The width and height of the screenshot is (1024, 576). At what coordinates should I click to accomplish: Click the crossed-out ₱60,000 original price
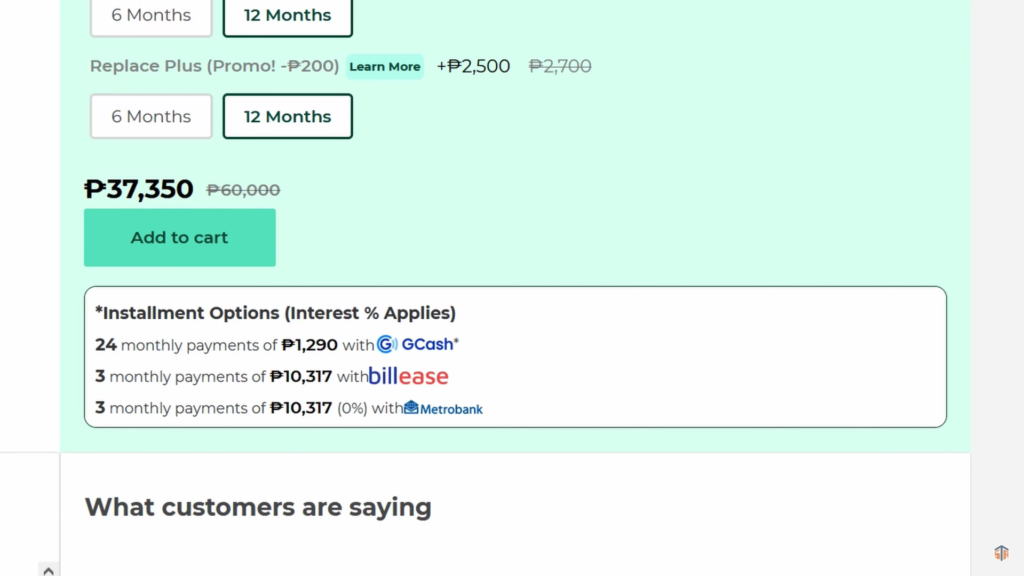[243, 190]
